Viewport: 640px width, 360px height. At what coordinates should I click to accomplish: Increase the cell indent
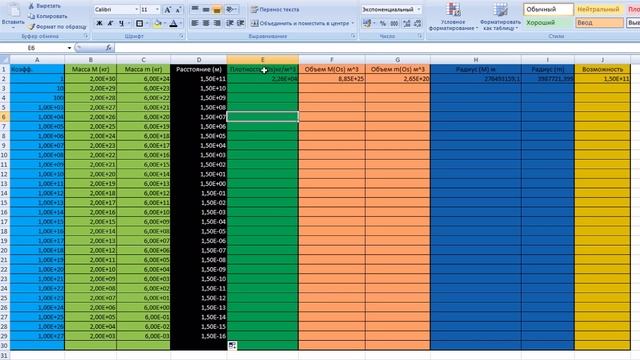(240, 24)
